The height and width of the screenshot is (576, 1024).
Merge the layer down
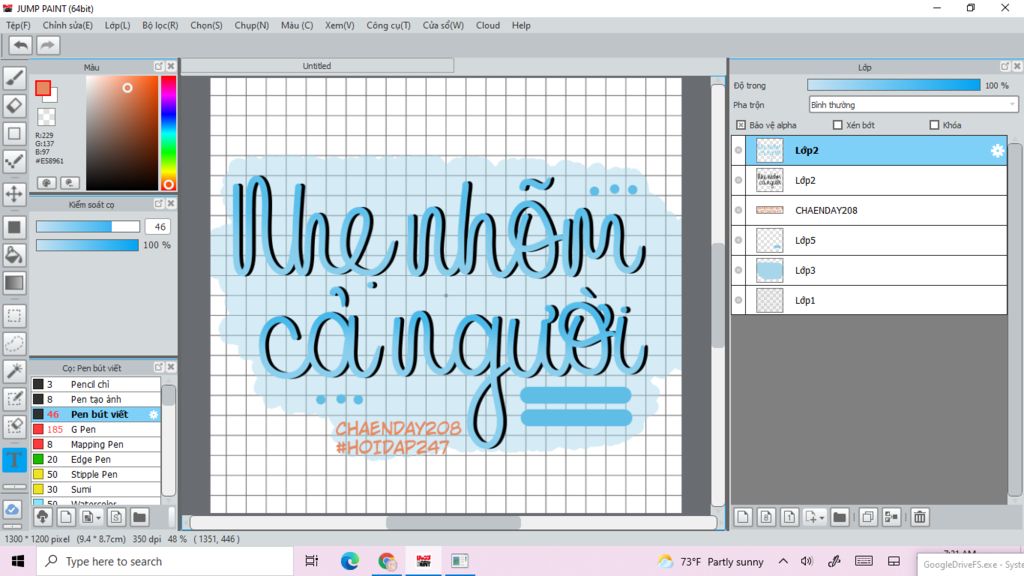(891, 517)
